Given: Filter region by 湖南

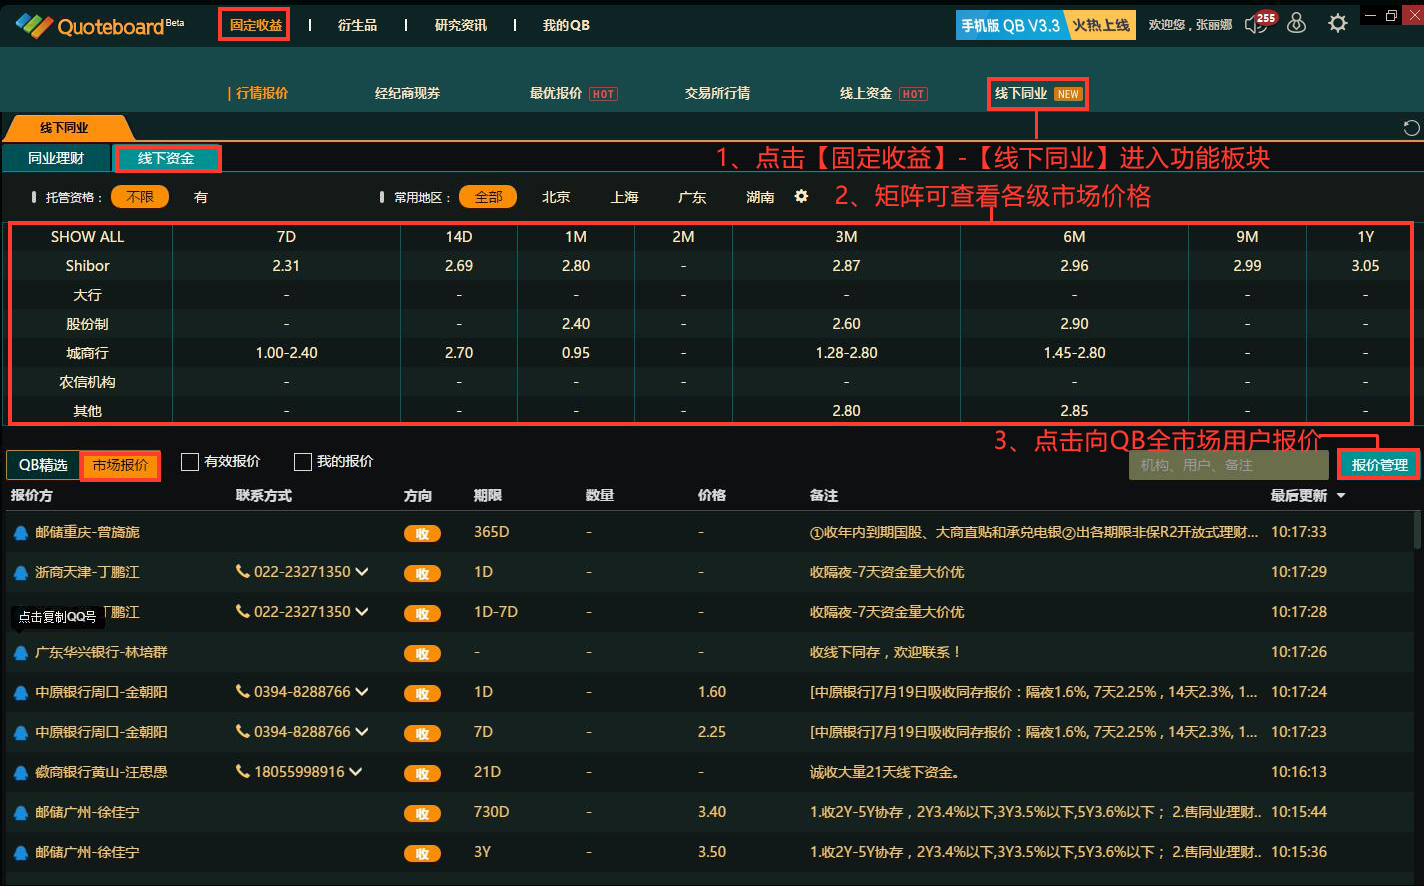Looking at the screenshot, I should click(x=760, y=197).
